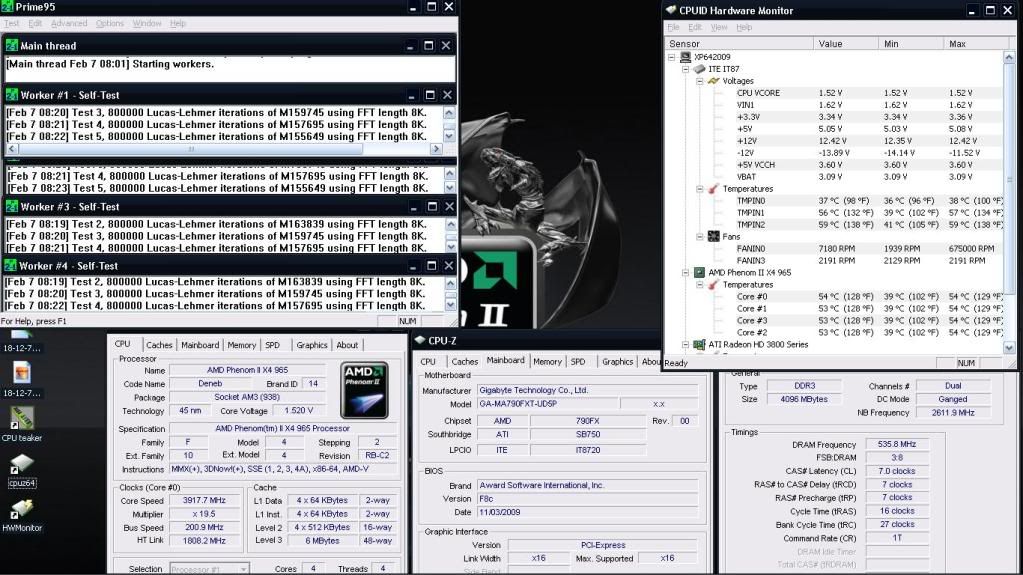Click the Fans icon in sensor tree
Viewport: 1023px width, 575px height.
tap(713, 237)
